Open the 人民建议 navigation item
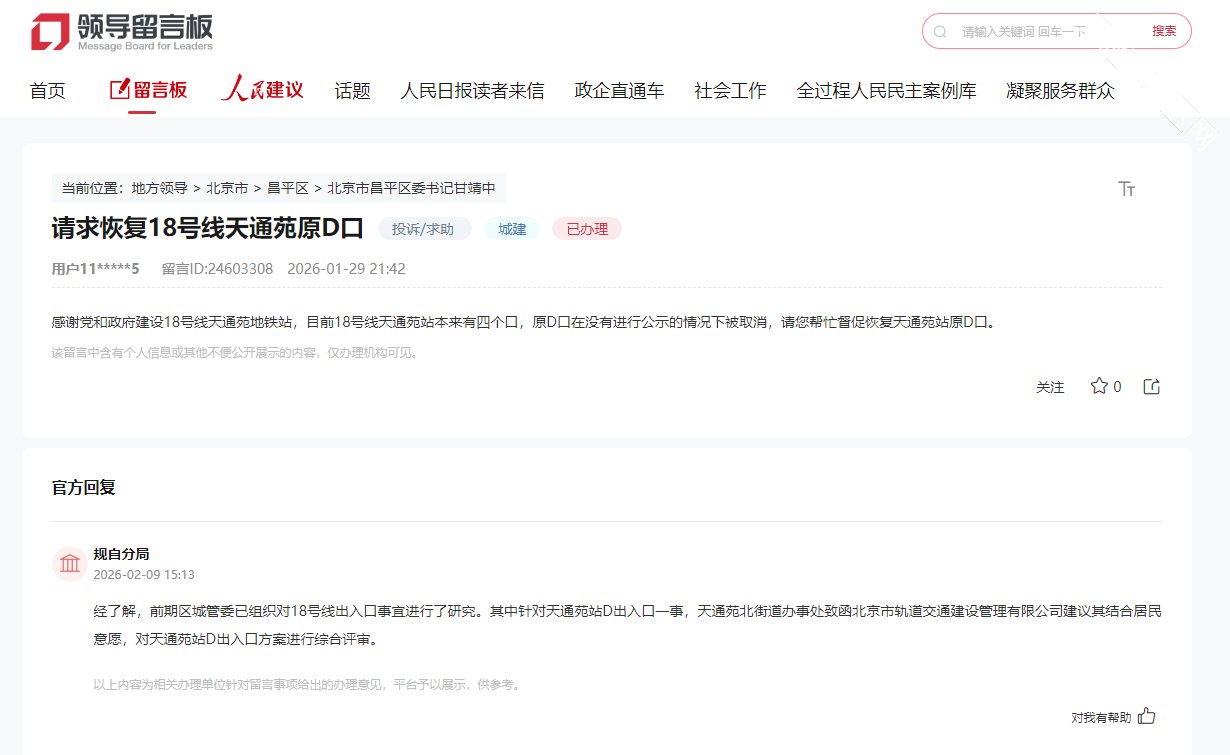1230x755 pixels. 262,91
